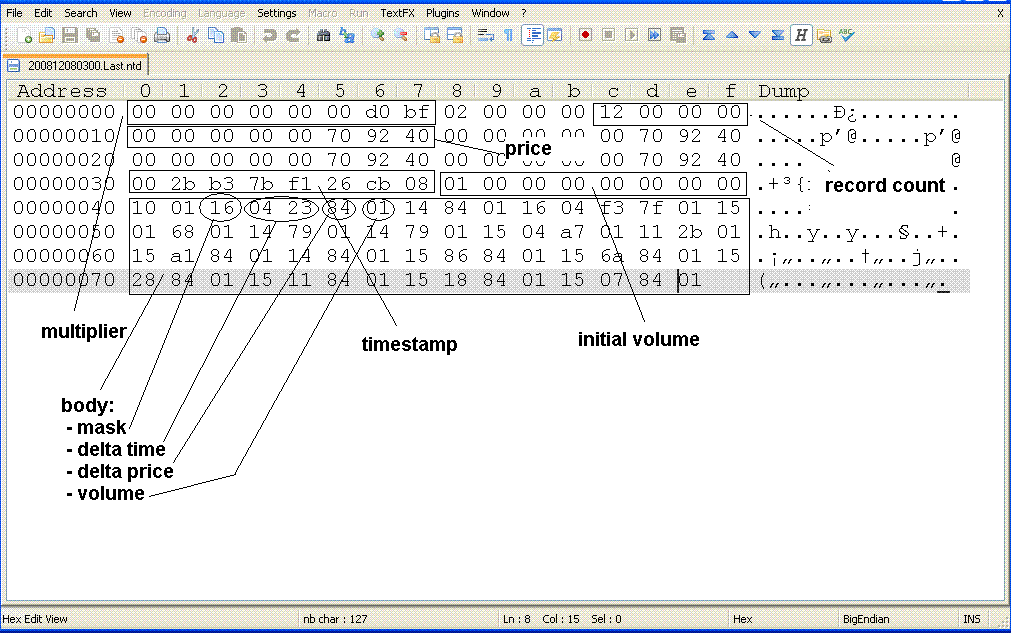Zoom in using magnifier plus icon
Viewport: 1011px width, 633px height.
pyautogui.click(x=377, y=35)
